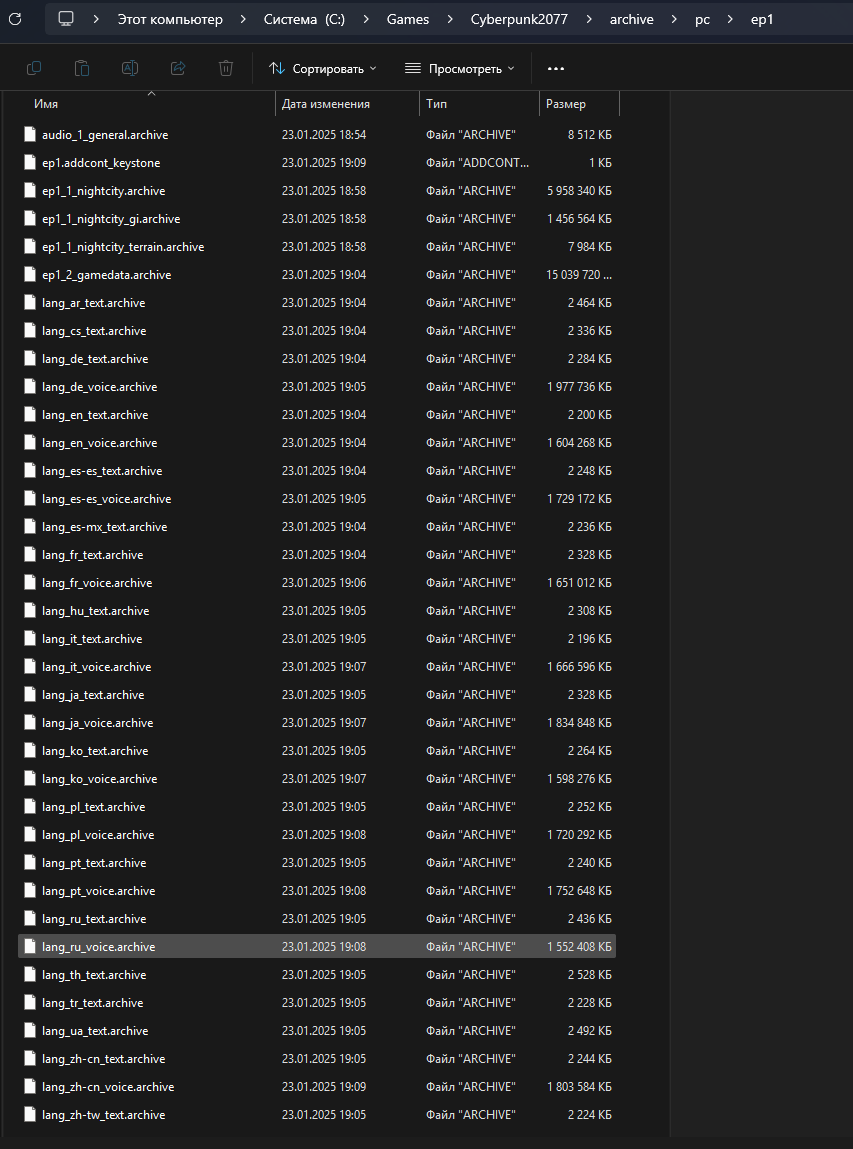Click the file icon of ep1_1_nightcity.archive
Screen dimensions: 853x1149
coord(29,191)
